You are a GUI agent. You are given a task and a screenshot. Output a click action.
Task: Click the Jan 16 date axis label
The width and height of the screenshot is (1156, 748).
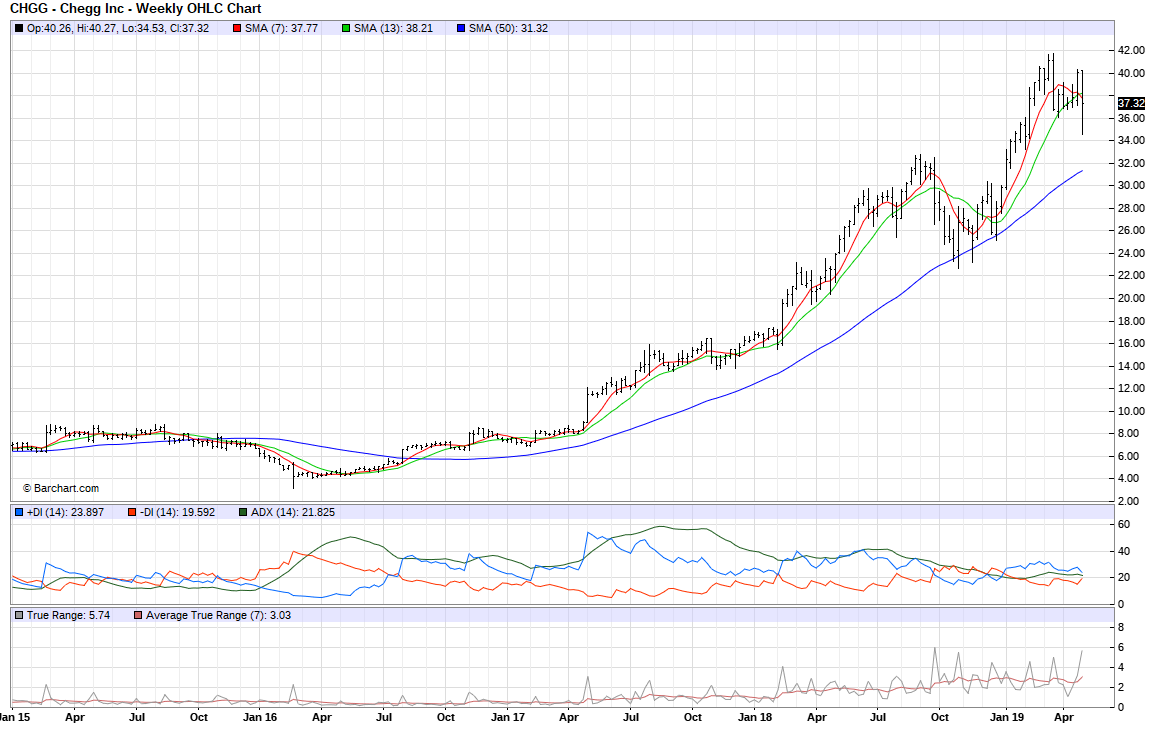point(260,717)
